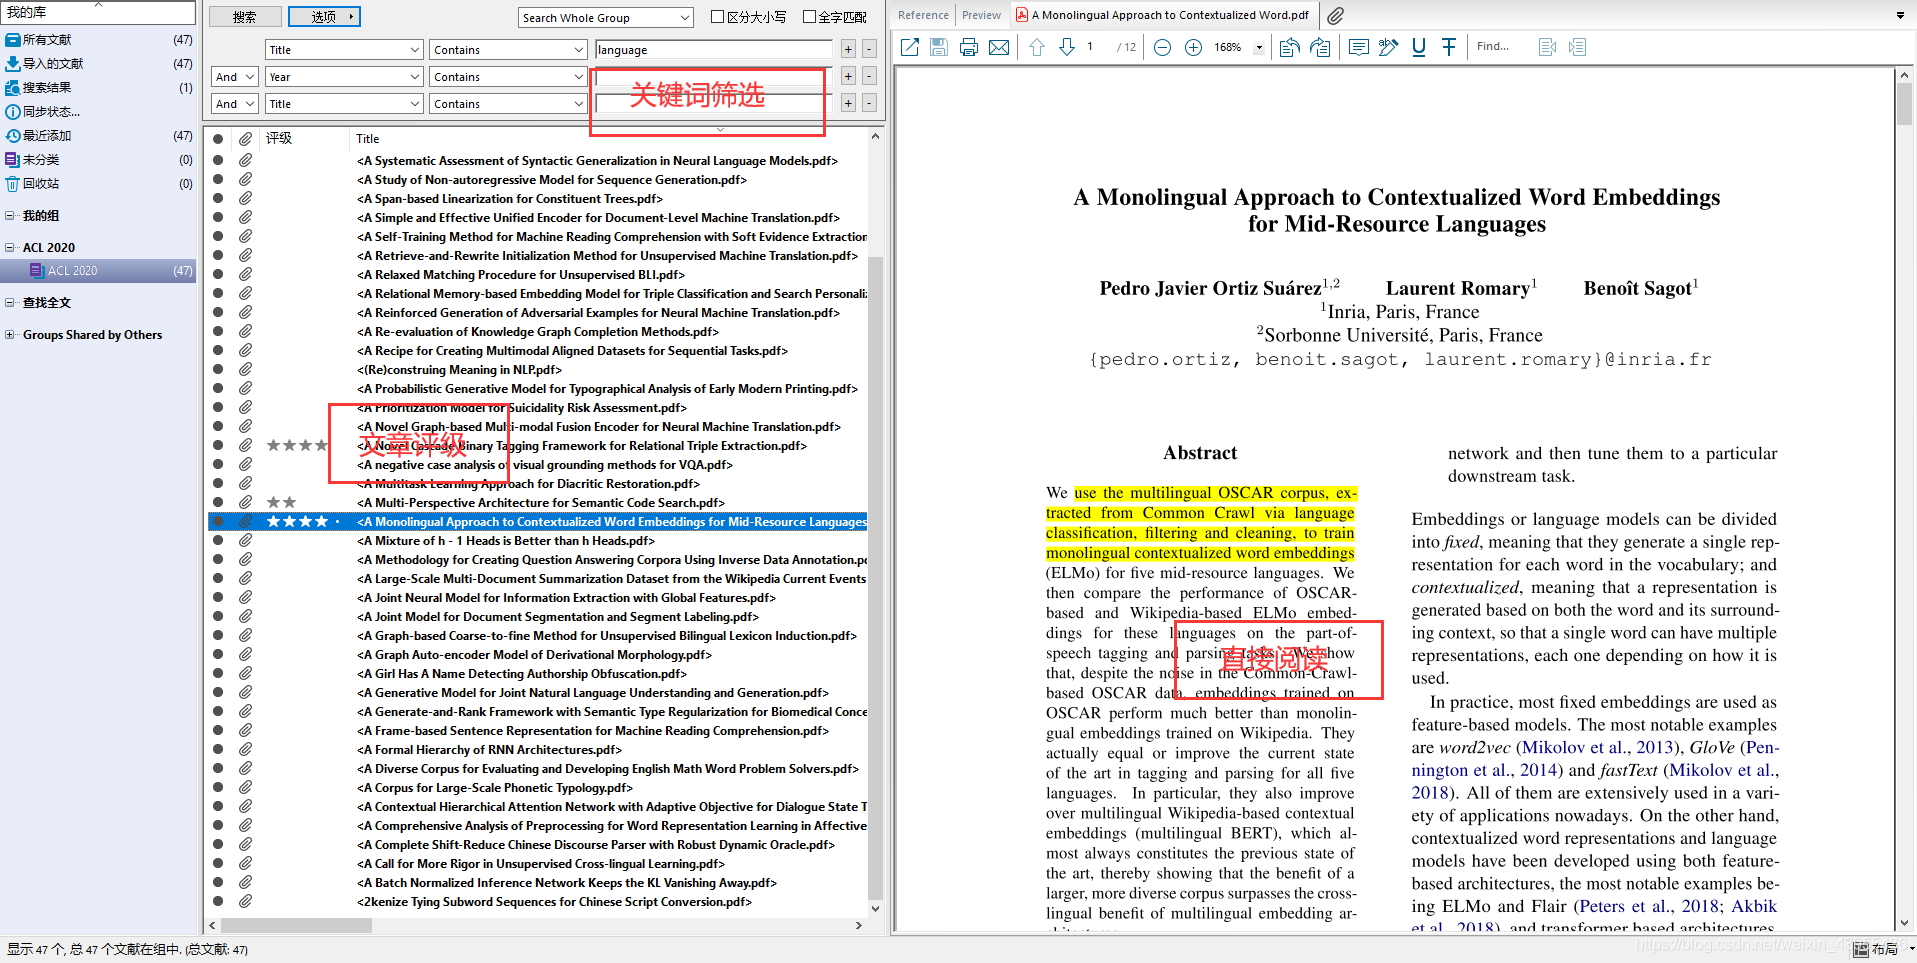Remove first search row with minus button
The height and width of the screenshot is (963, 1917).
(x=869, y=49)
